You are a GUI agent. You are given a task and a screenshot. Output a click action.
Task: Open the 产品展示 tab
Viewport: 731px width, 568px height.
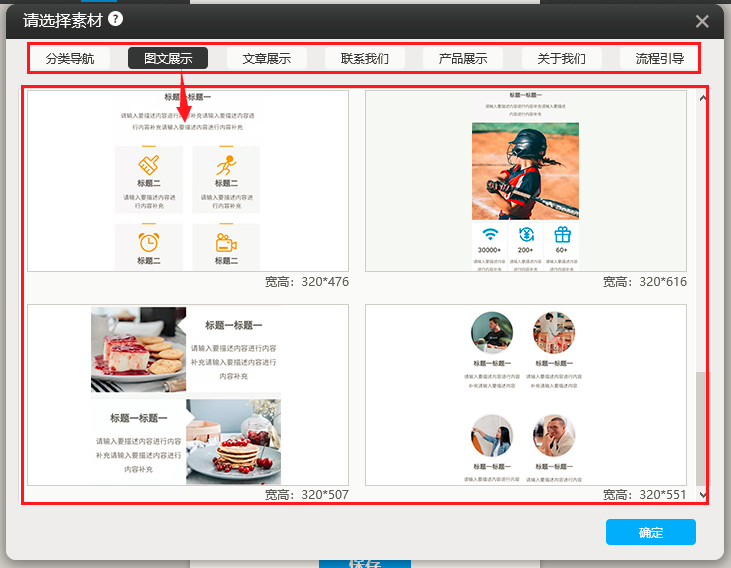(463, 58)
